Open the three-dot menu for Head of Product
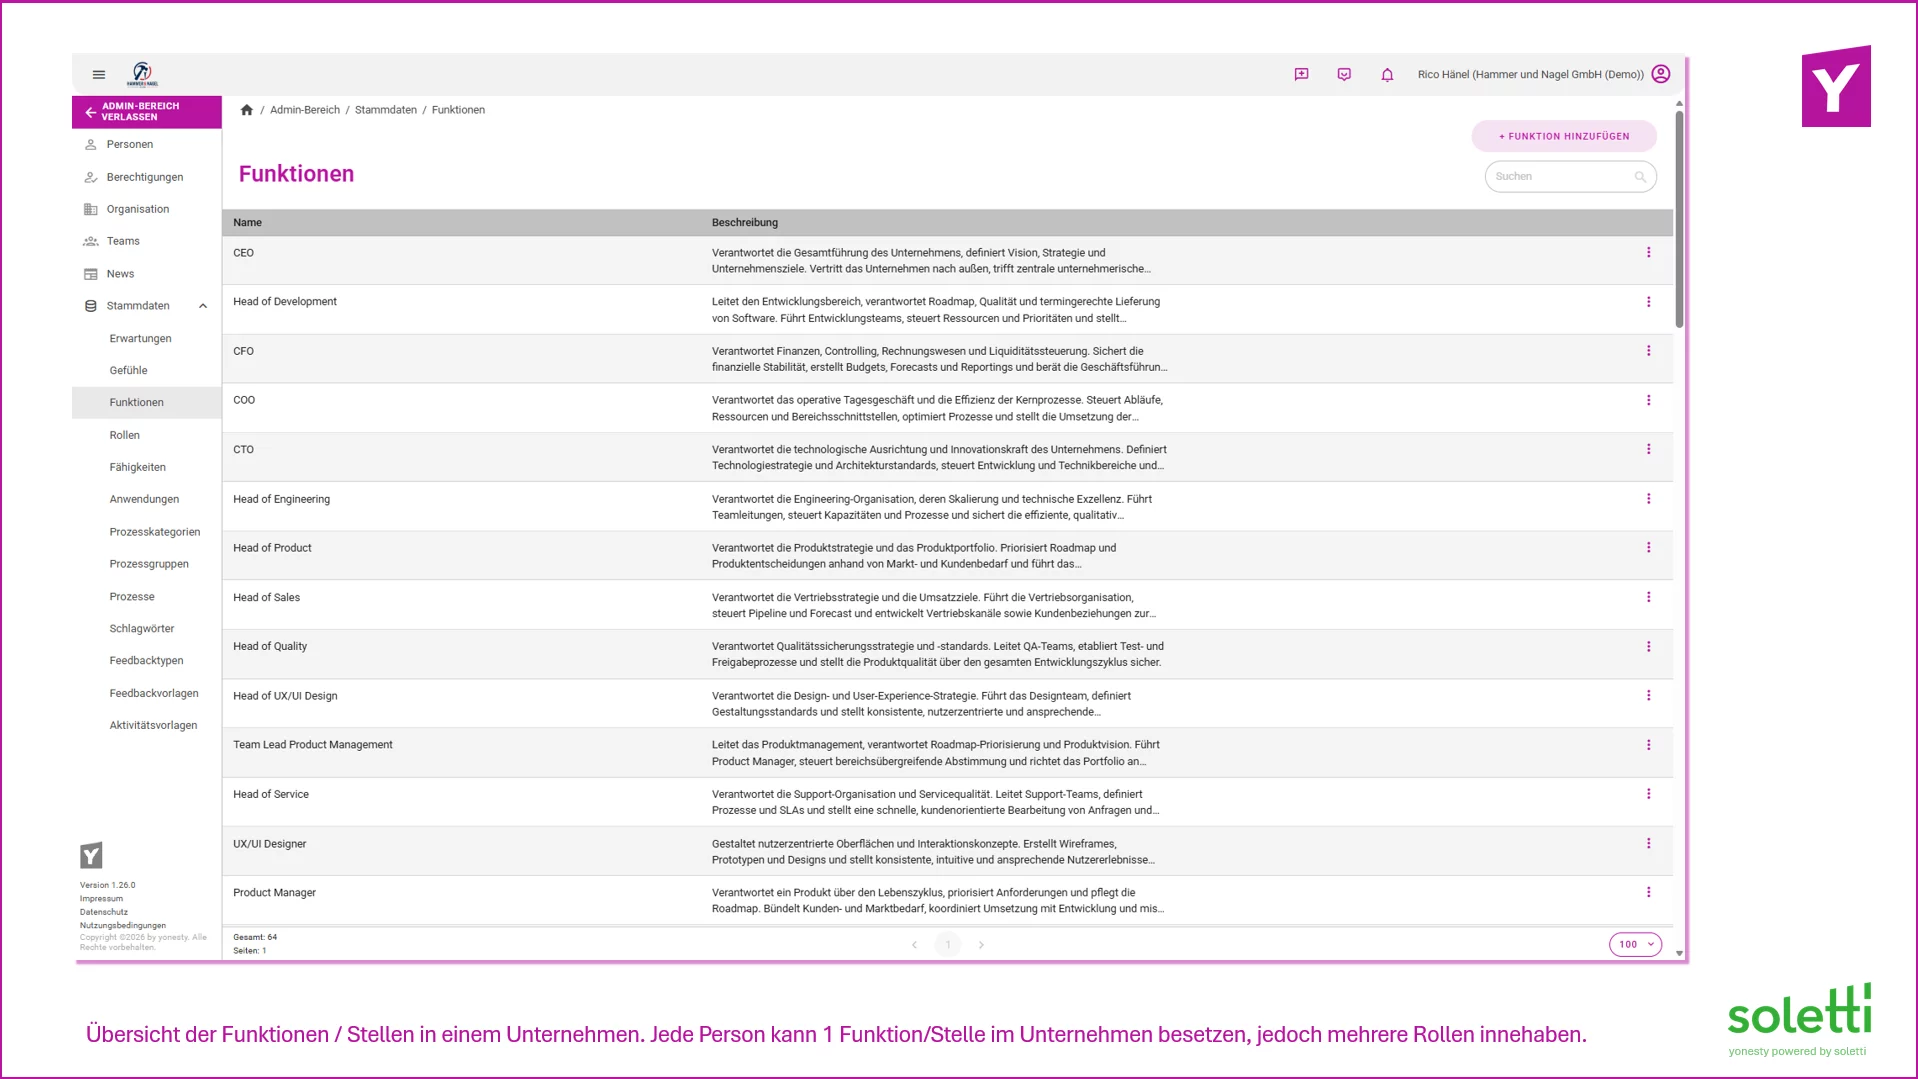The image size is (1918, 1079). (1648, 548)
